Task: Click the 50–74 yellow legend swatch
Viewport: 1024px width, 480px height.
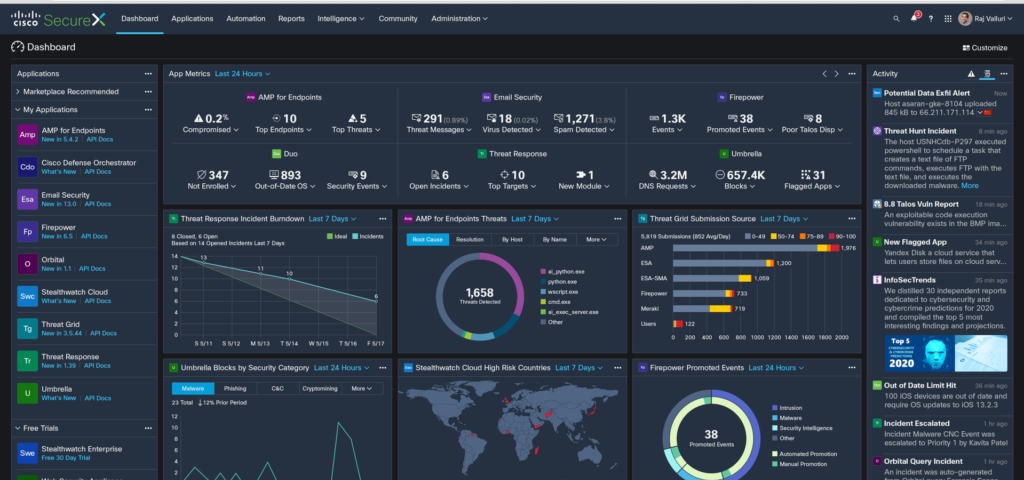Action: tap(774, 236)
